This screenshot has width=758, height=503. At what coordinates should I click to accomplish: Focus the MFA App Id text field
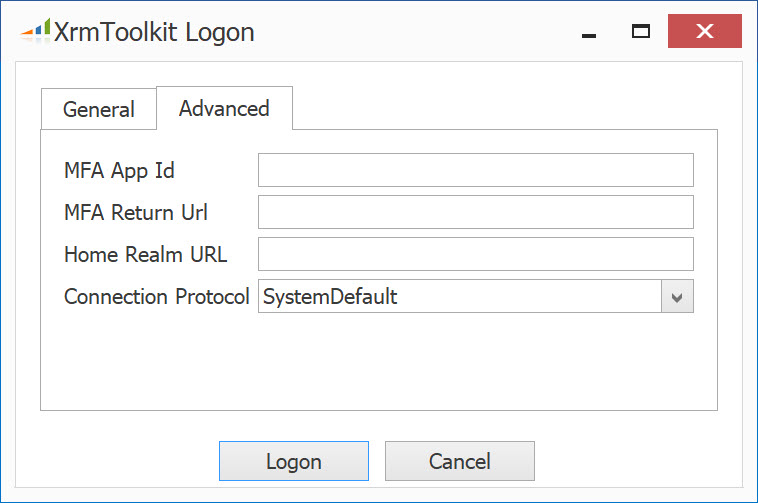[x=476, y=170]
